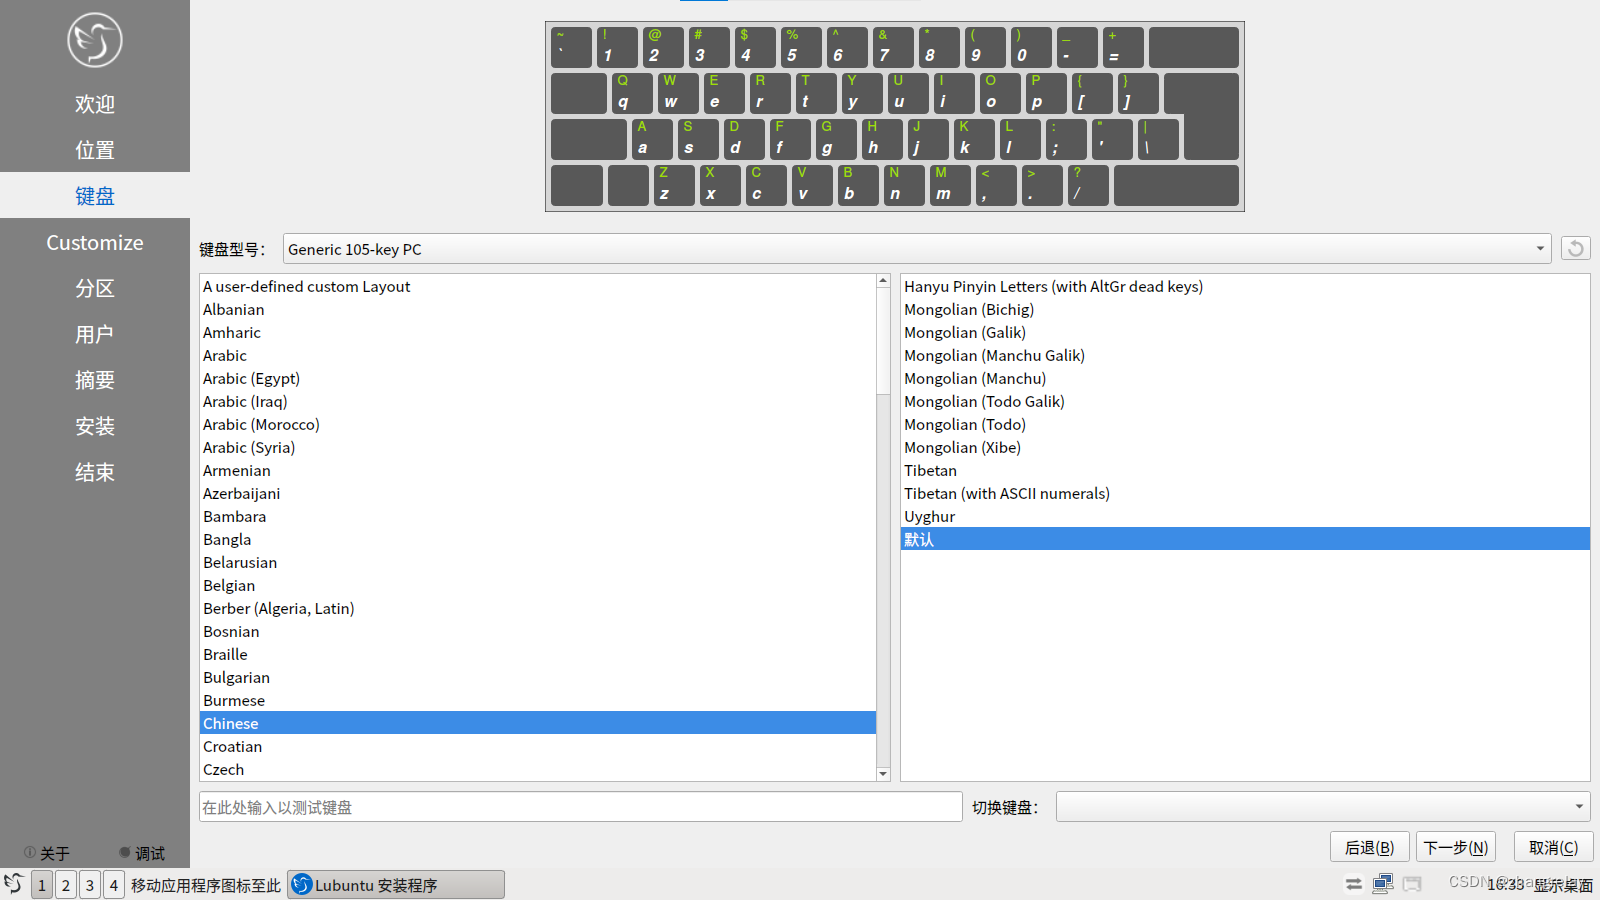The height and width of the screenshot is (900, 1600).
Task: Select the Uyghur variant
Action: [1245, 517]
